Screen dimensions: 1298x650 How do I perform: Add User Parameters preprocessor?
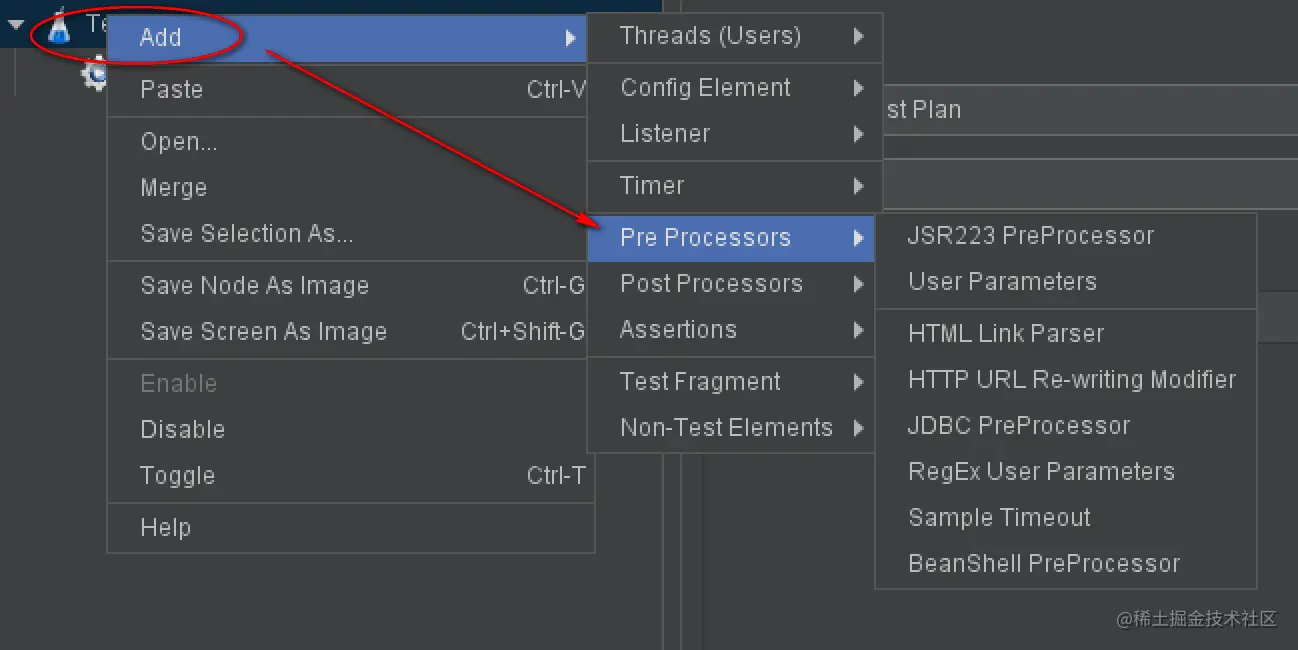[x=1002, y=282]
